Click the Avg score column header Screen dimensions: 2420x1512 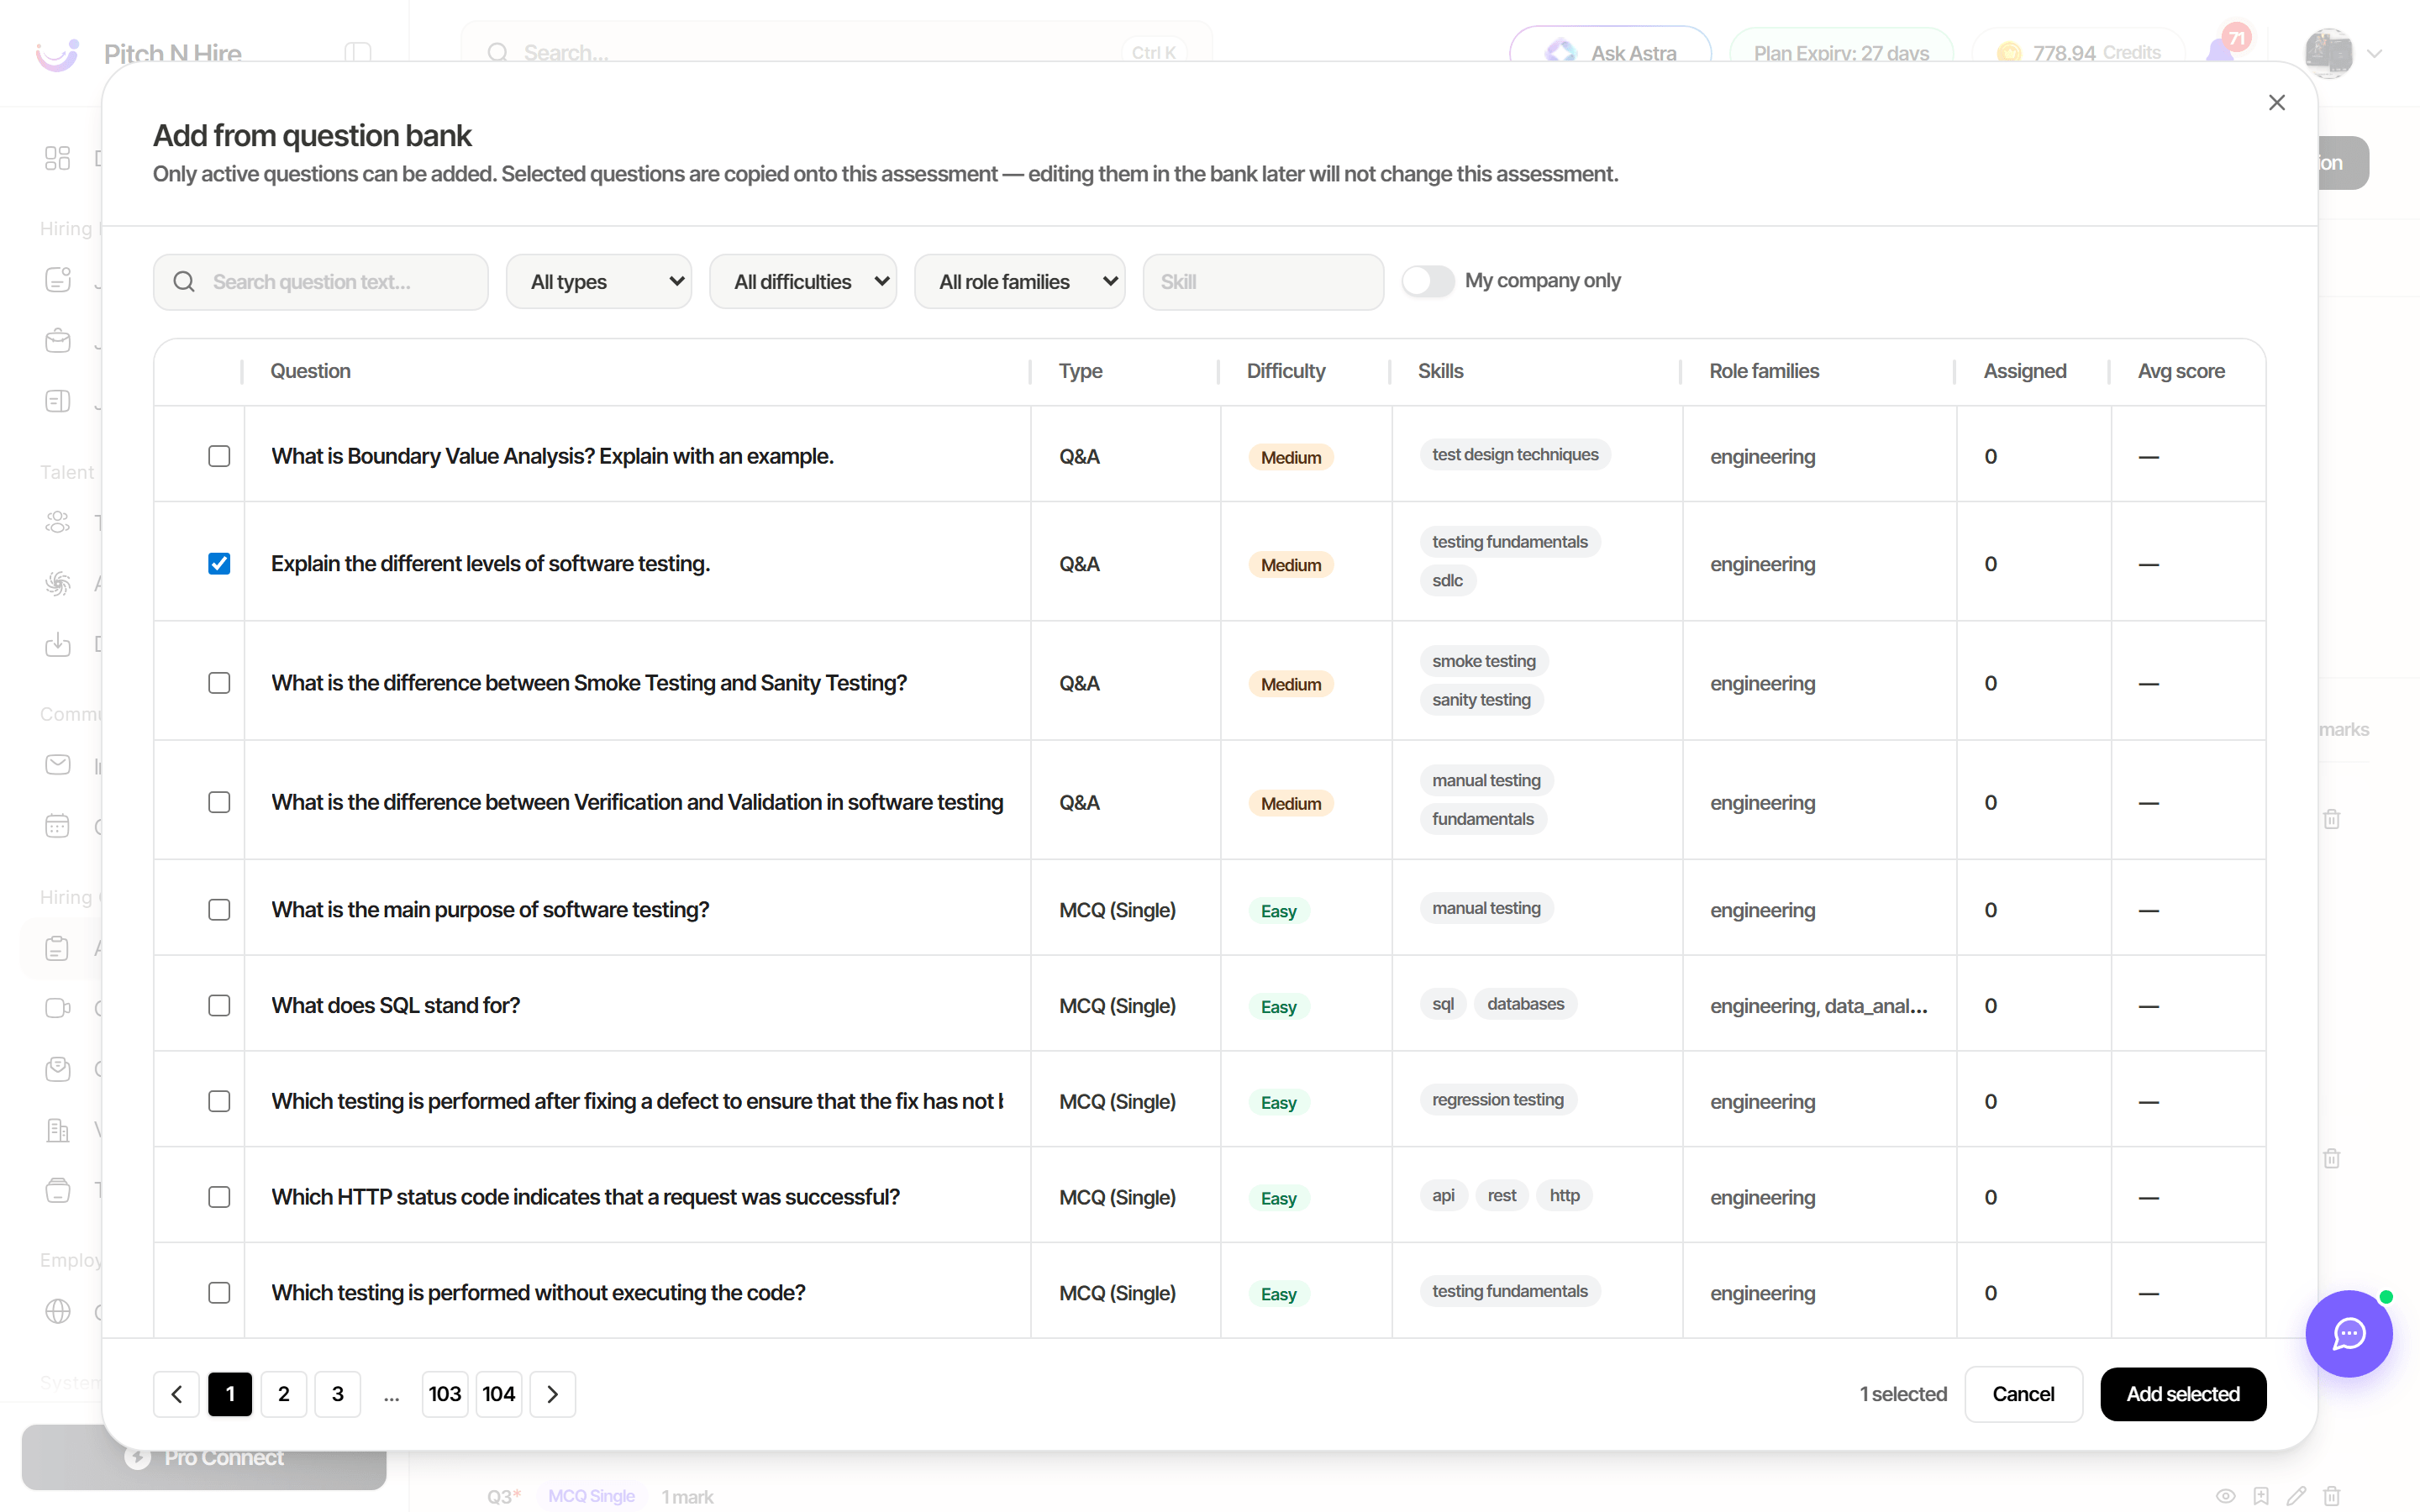2181,371
